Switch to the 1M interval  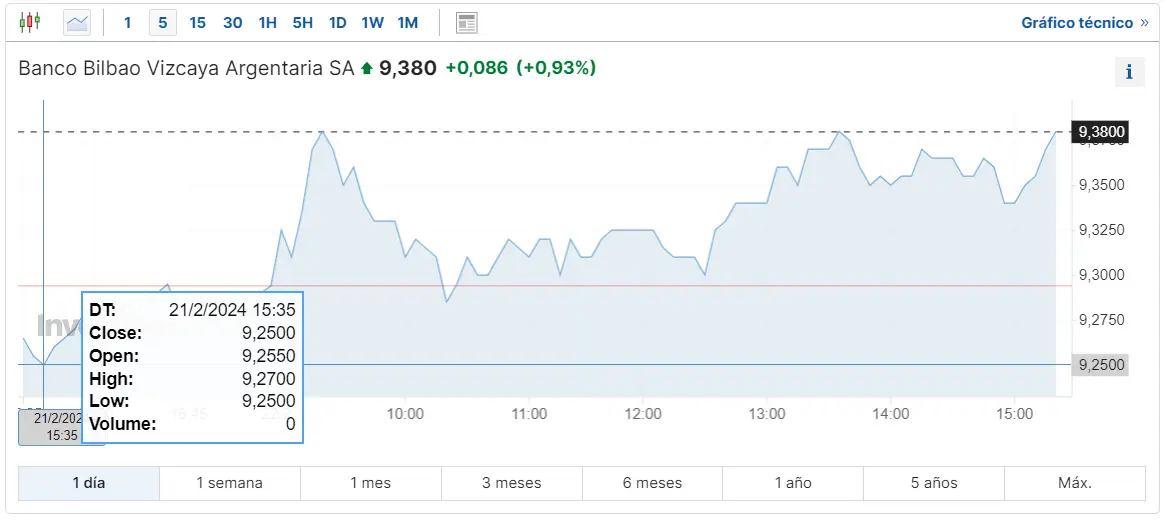(407, 22)
